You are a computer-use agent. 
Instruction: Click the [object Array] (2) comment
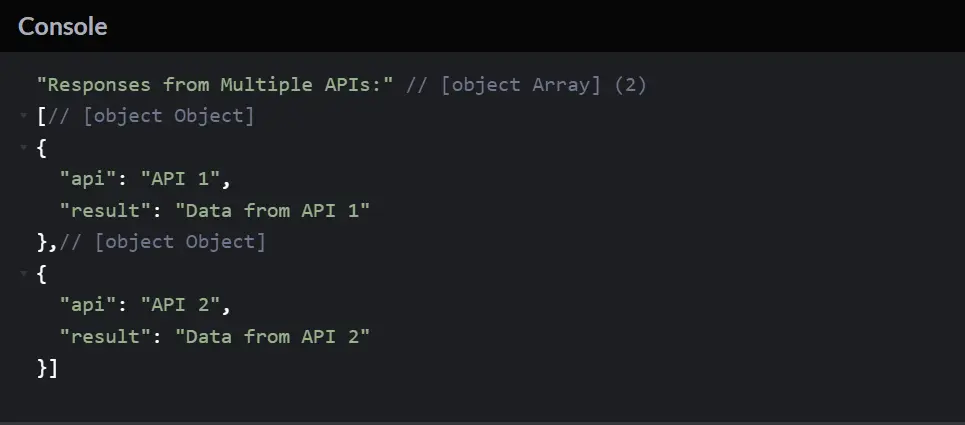coord(526,85)
